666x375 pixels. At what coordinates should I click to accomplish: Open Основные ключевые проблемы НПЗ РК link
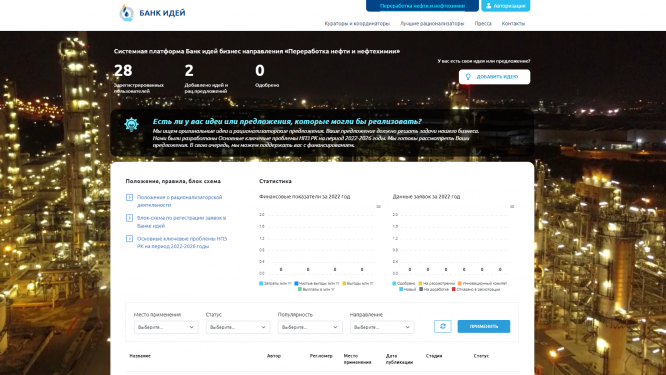point(182,242)
